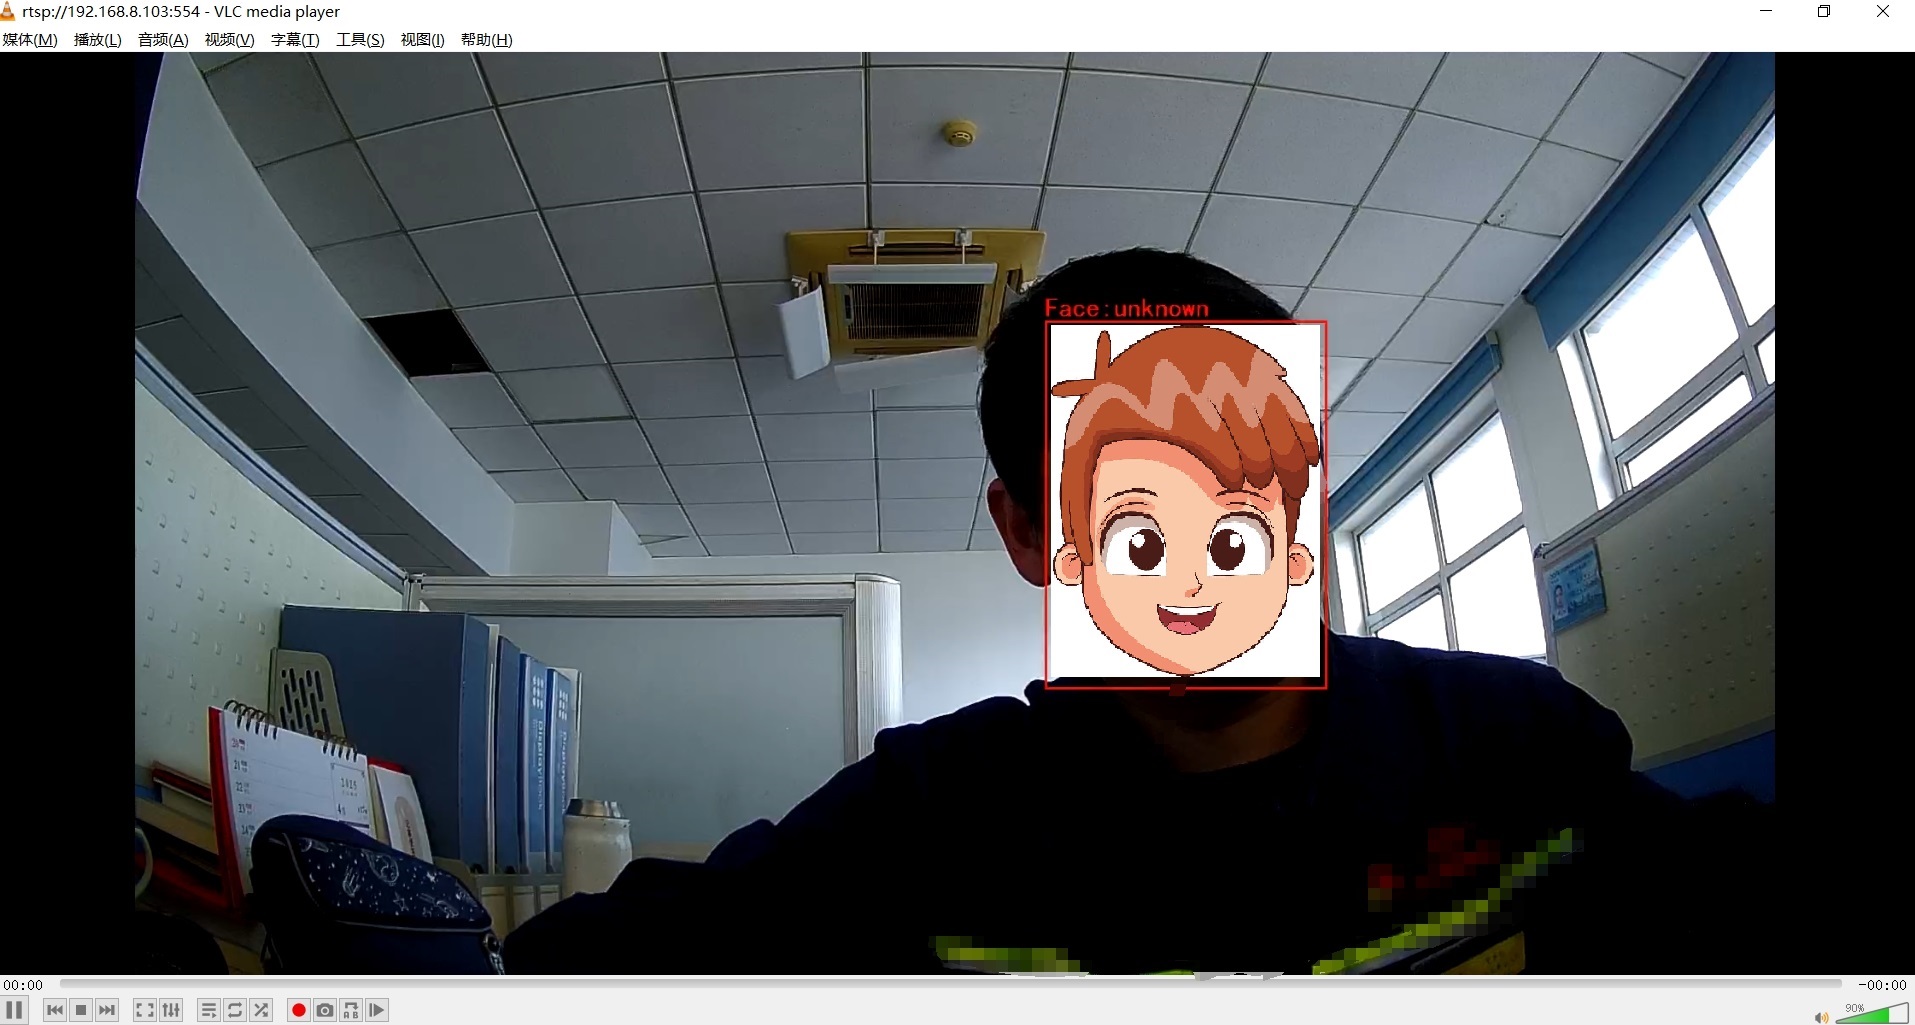The image size is (1915, 1025).
Task: Take a snapshot with the camera icon
Action: [325, 1010]
